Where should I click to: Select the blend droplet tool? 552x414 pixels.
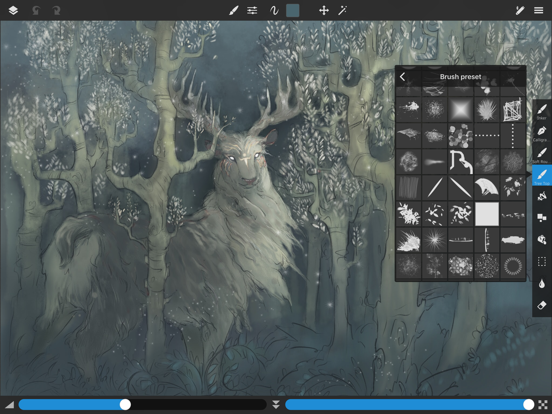pos(542,284)
